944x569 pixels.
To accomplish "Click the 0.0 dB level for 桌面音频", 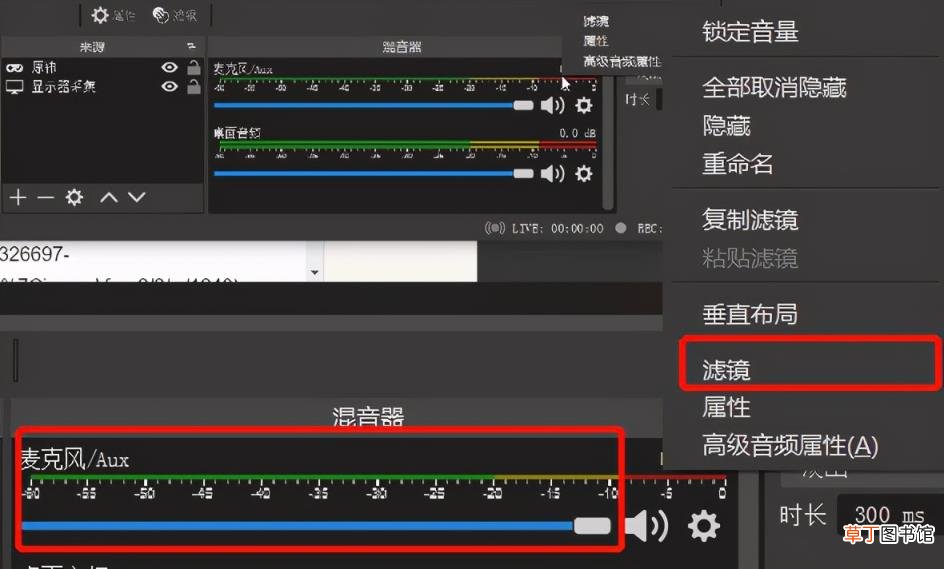I will 577,133.
